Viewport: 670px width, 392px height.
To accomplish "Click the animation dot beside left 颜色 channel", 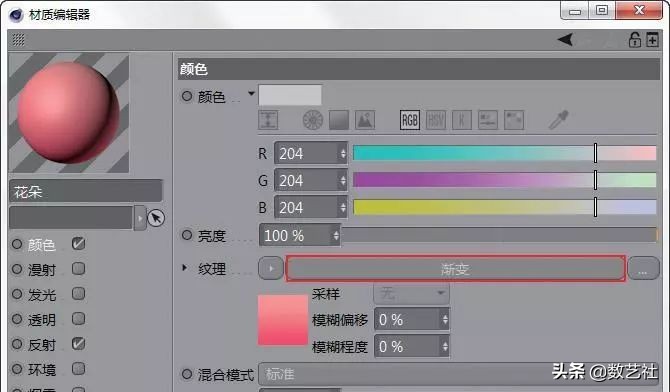I will (x=17, y=244).
